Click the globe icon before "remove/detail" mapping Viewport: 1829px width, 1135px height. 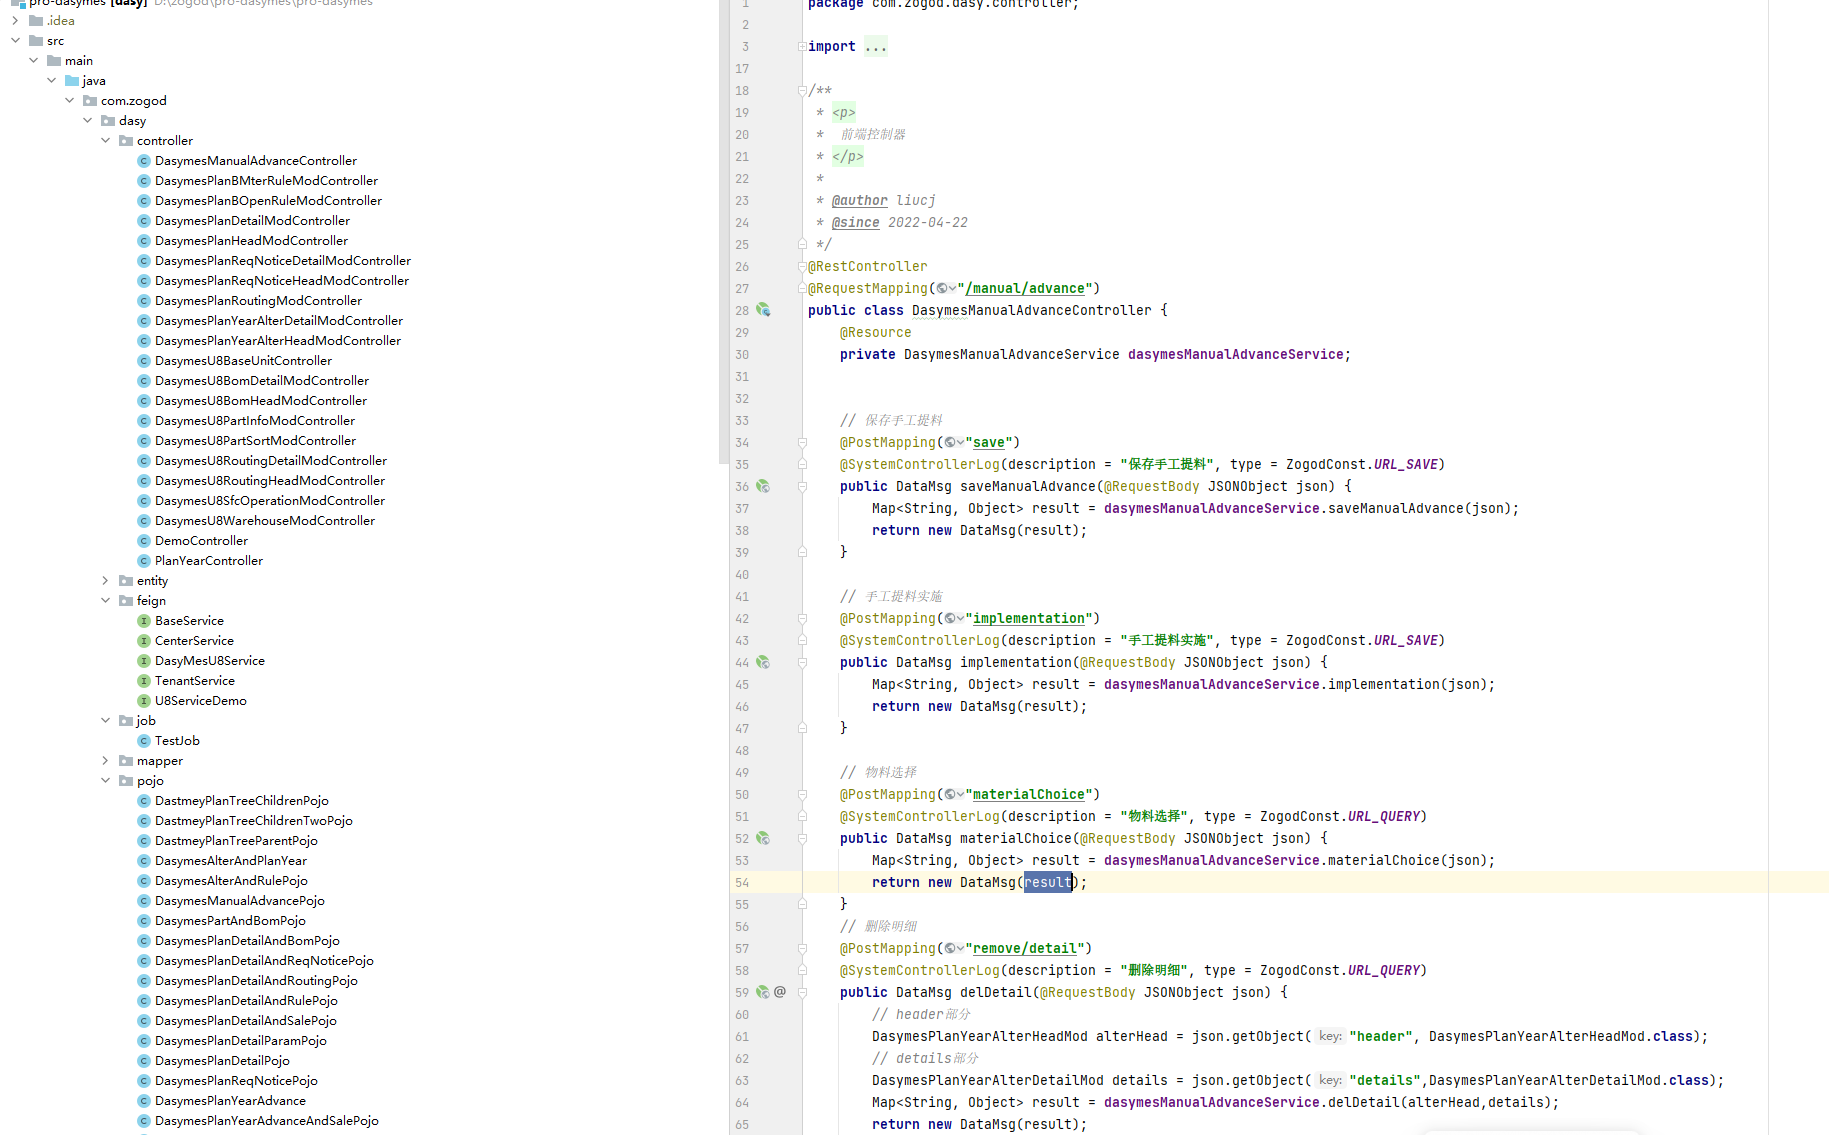coord(950,948)
